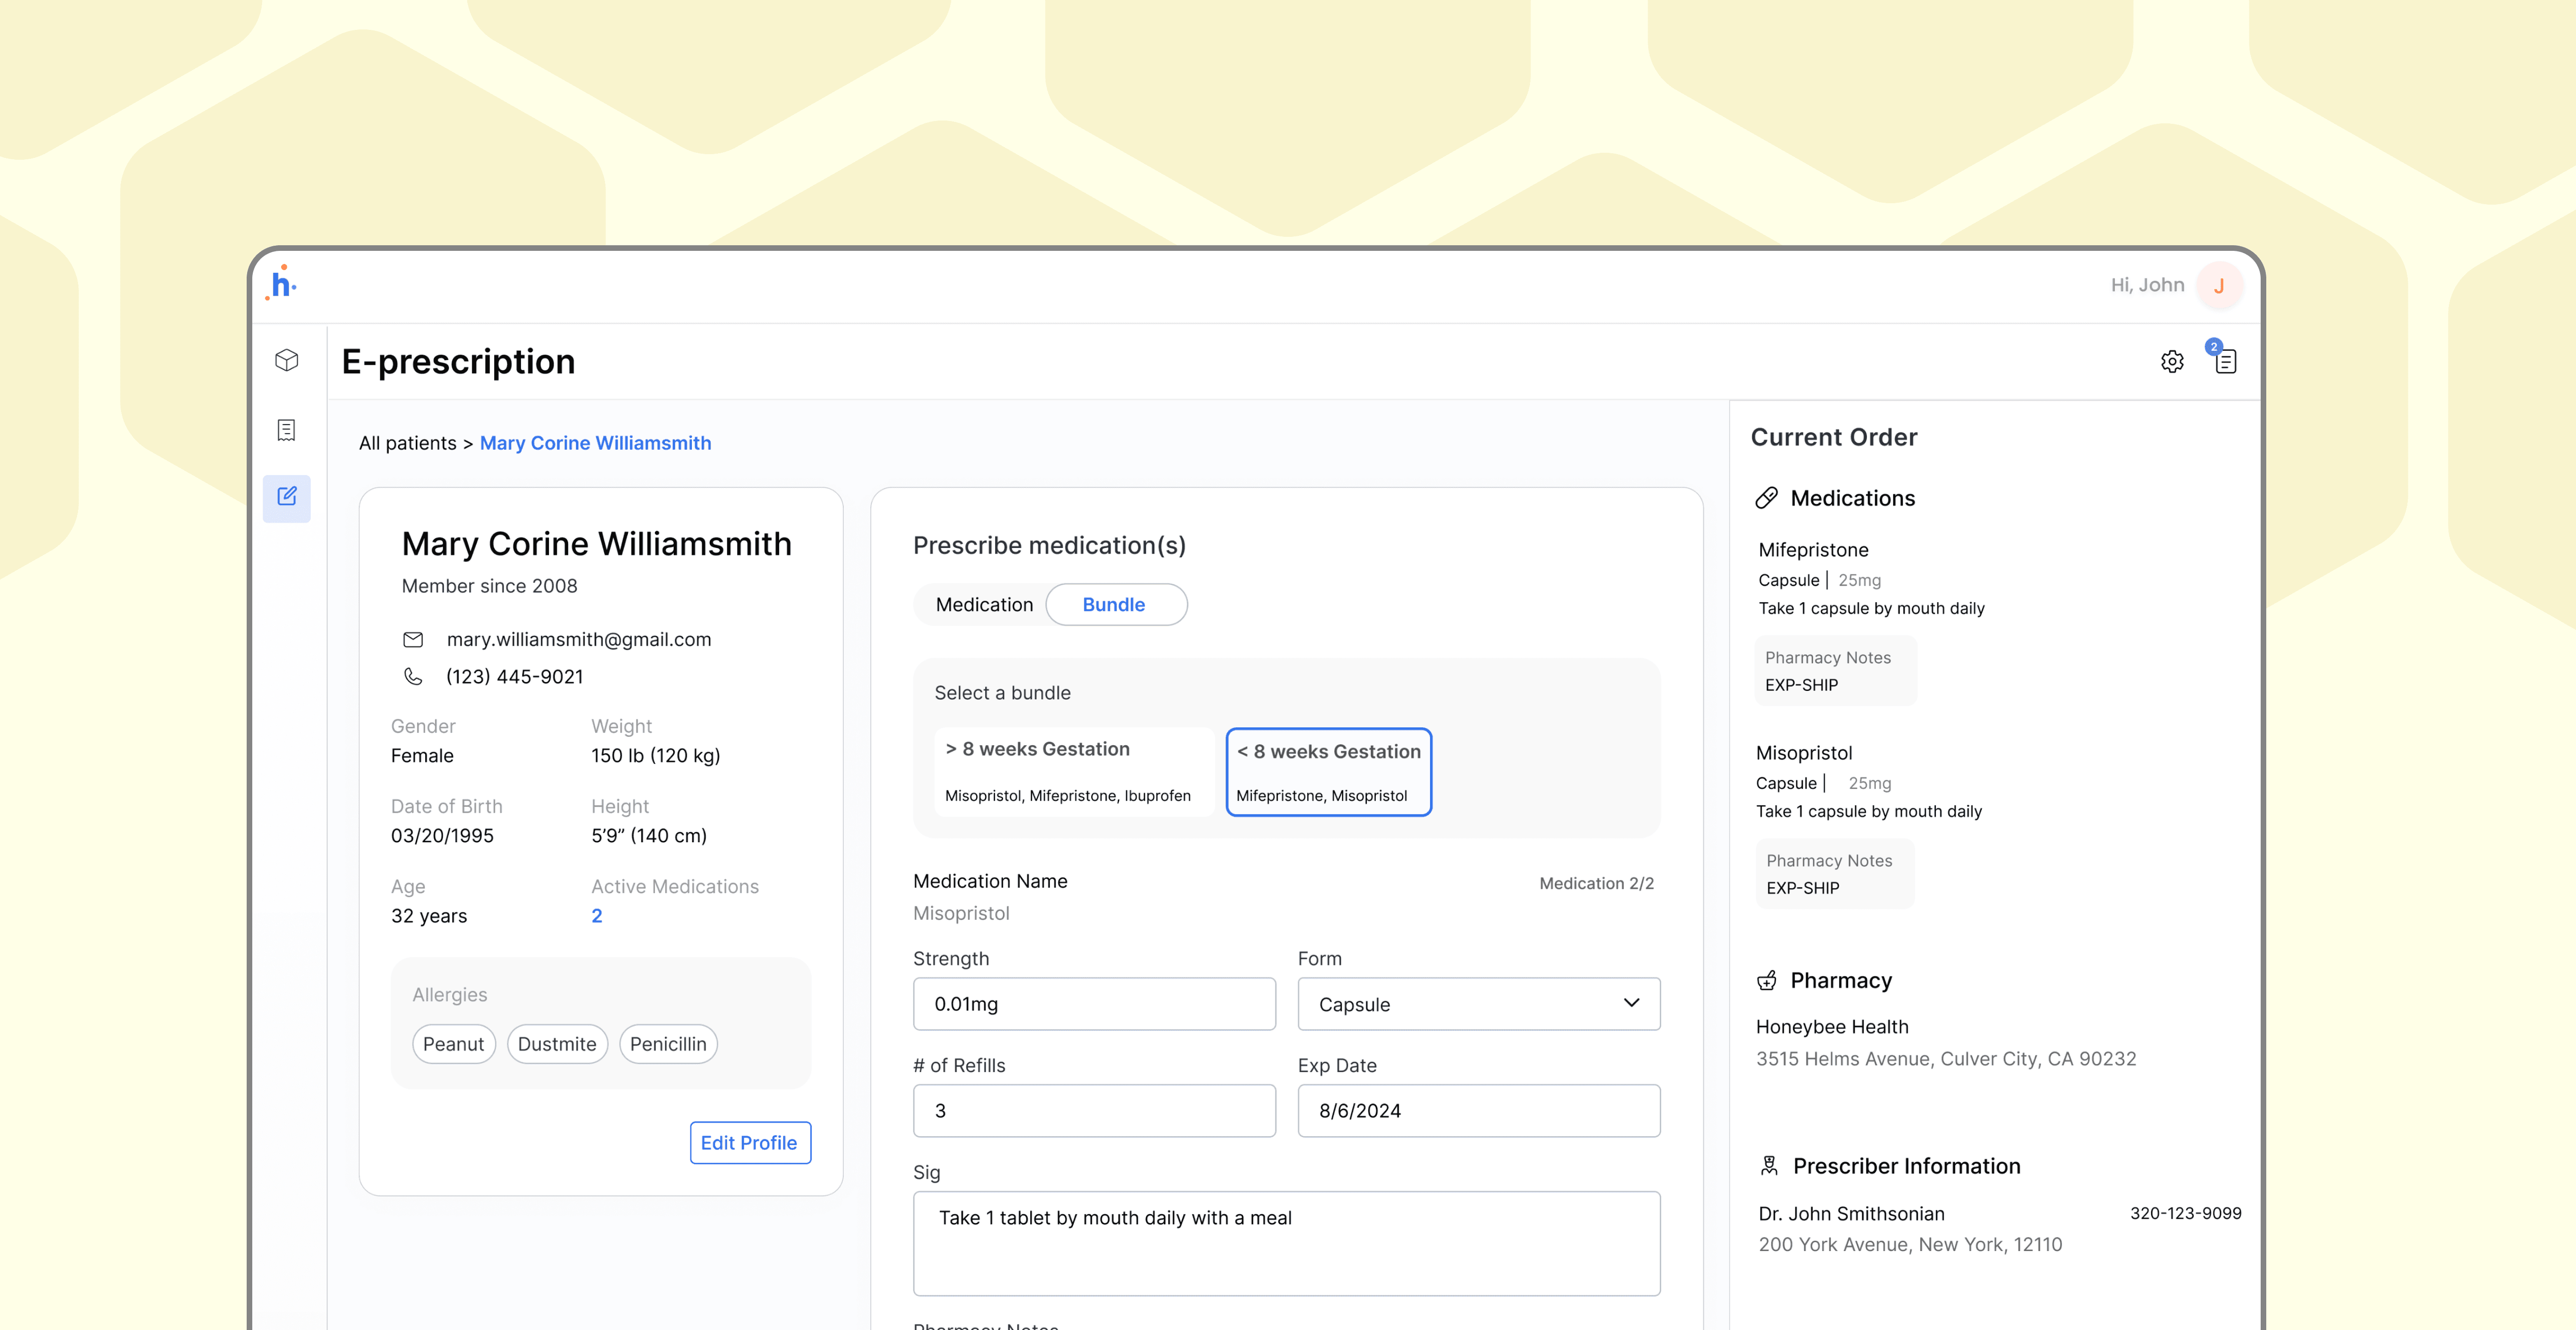This screenshot has width=2576, height=1330.
Task: Open the receipt list sidebar icon
Action: tap(287, 430)
